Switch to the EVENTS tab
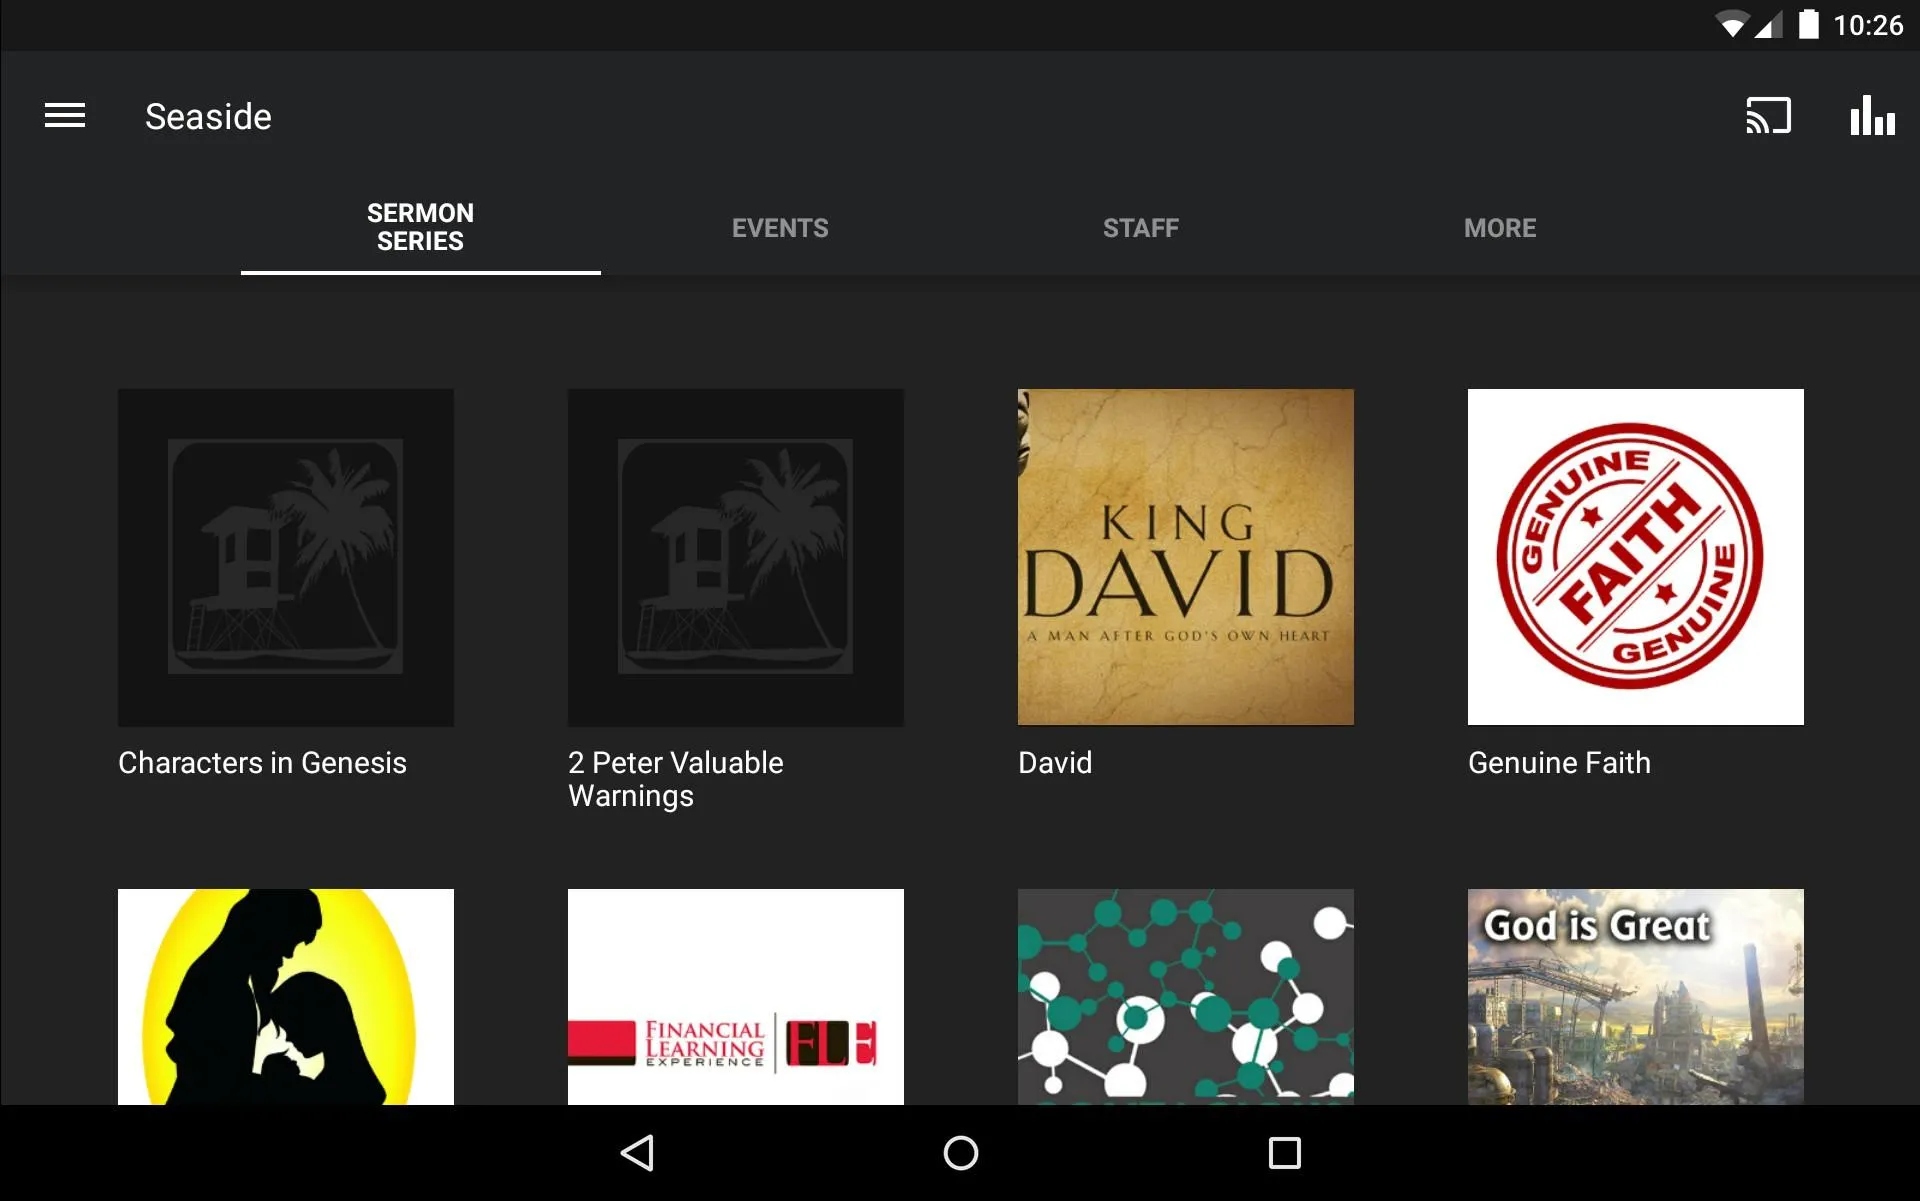This screenshot has height=1201, width=1920. tap(780, 227)
